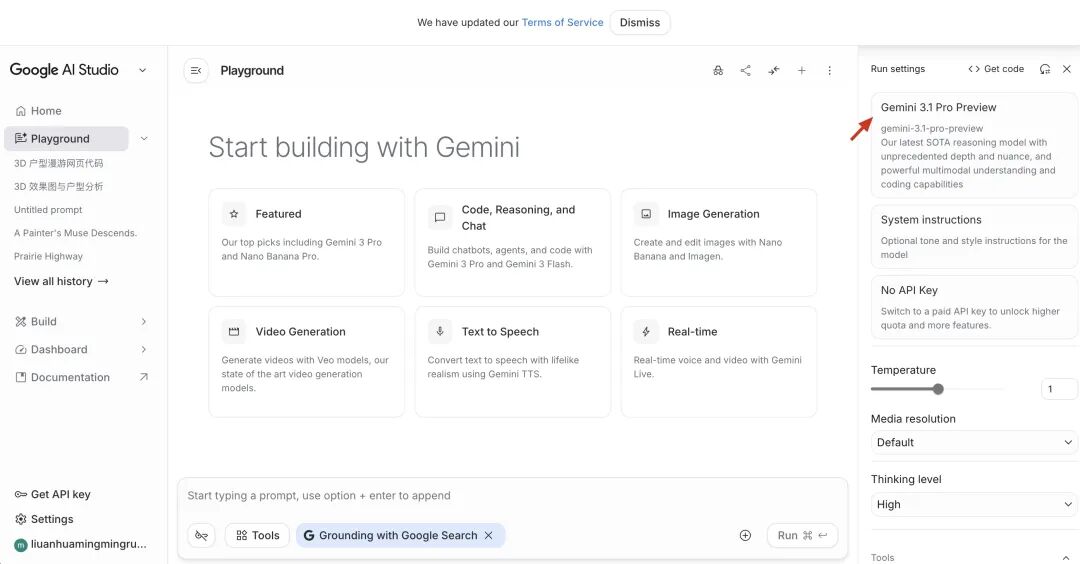Click the Documentation external link arrow
This screenshot has width=1080, height=564.
click(x=143, y=377)
